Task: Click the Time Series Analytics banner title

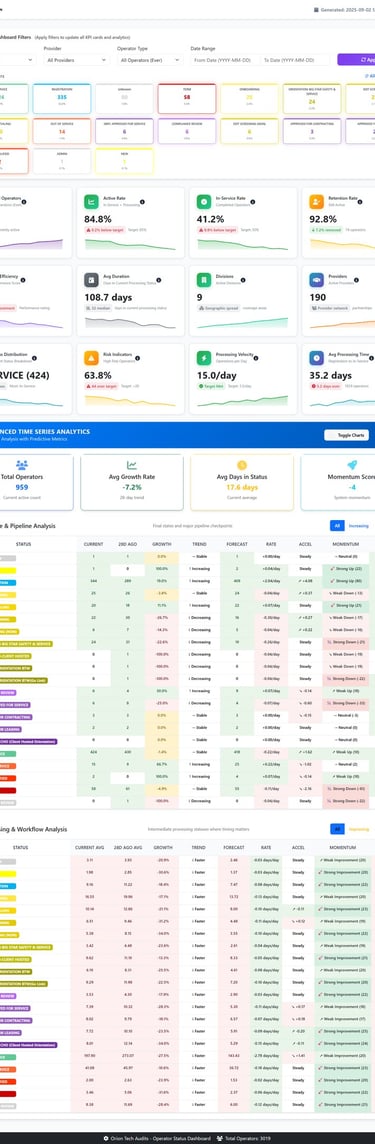Action: point(45,431)
